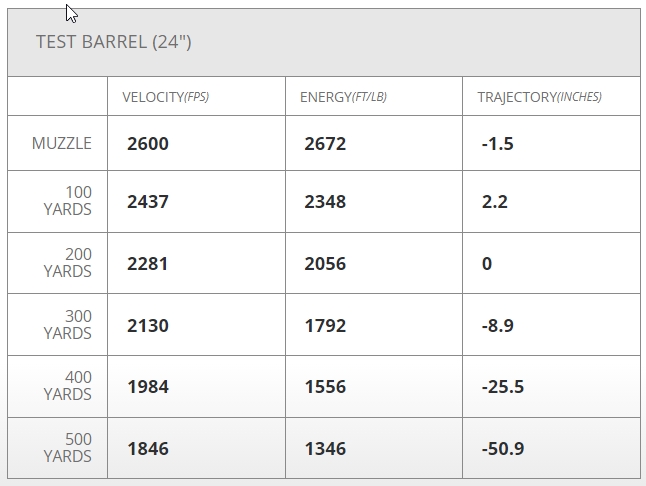Click the muzzle trajectory value -1.5
This screenshot has width=646, height=486.
coord(497,144)
